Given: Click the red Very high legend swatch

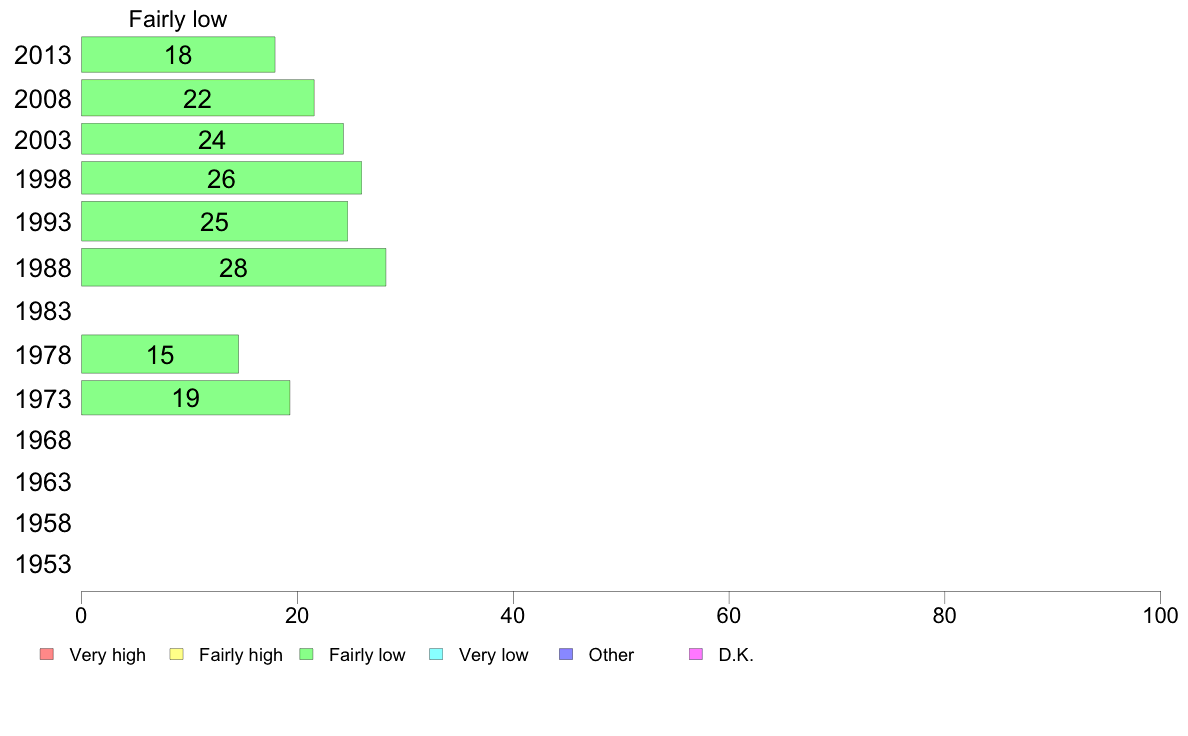Looking at the screenshot, I should [x=47, y=654].
